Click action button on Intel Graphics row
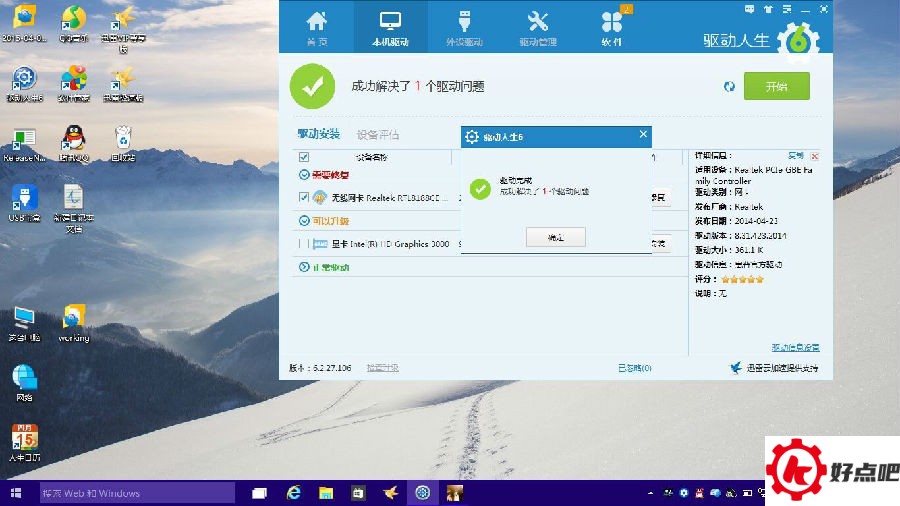Image resolution: width=900 pixels, height=506 pixels. pos(659,244)
